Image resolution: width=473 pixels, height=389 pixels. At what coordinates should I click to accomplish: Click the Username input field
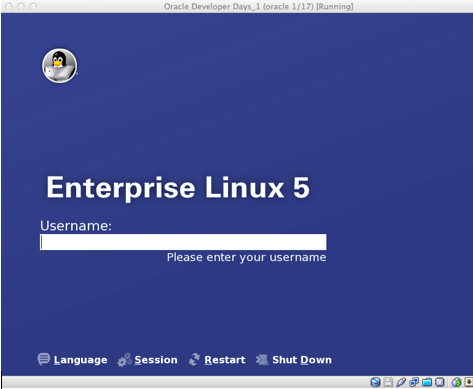coord(183,242)
